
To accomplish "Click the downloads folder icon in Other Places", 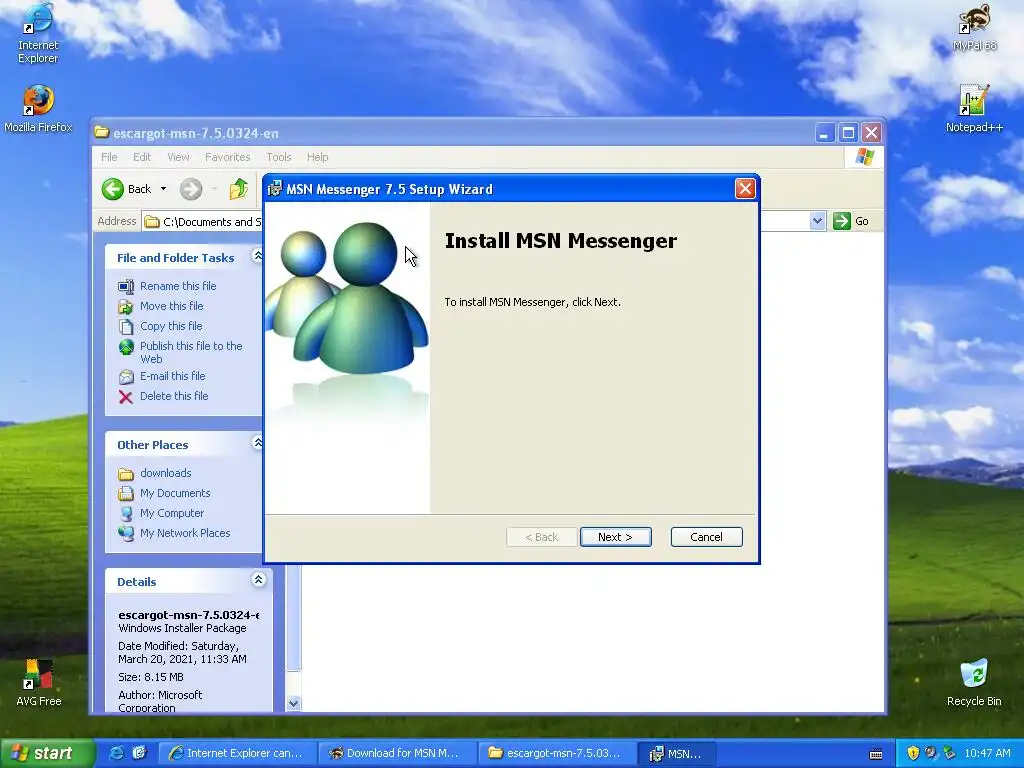I will click(126, 473).
